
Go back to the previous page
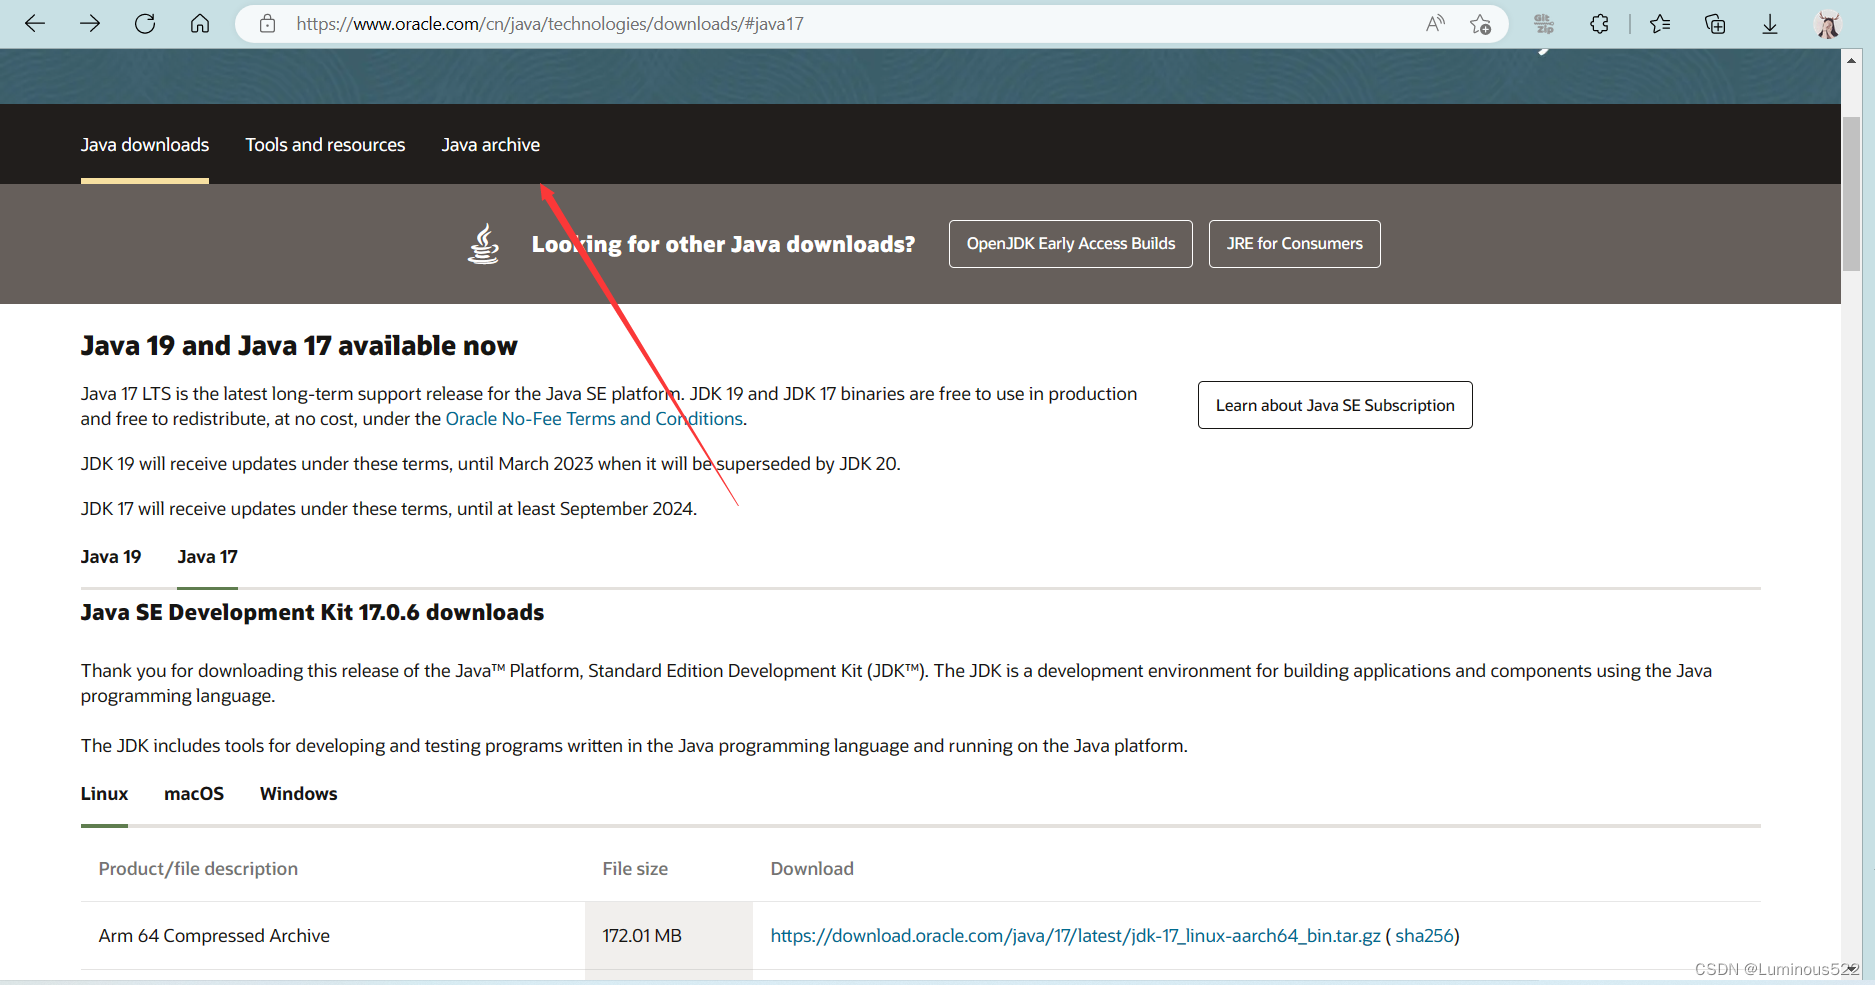point(35,23)
